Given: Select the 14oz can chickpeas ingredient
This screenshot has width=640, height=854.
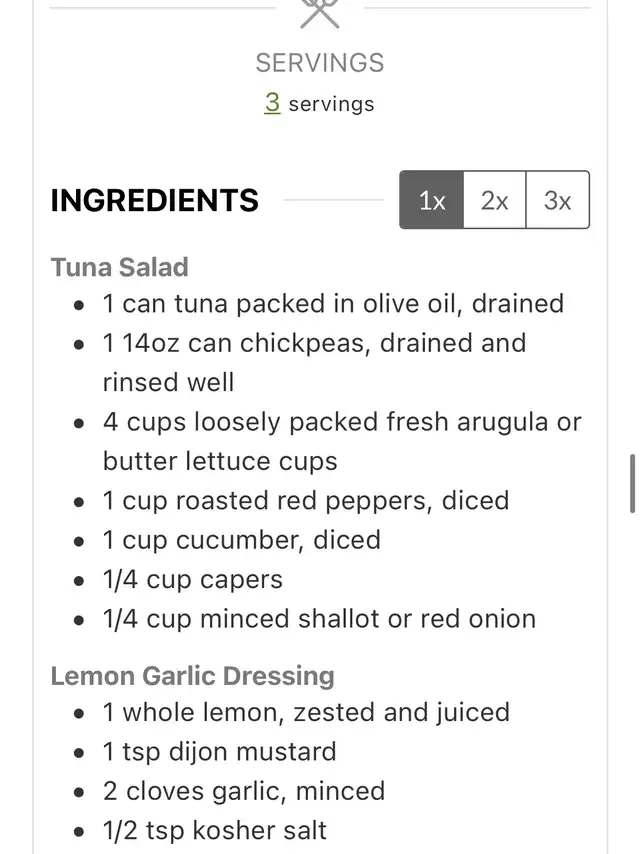Looking at the screenshot, I should (315, 363).
